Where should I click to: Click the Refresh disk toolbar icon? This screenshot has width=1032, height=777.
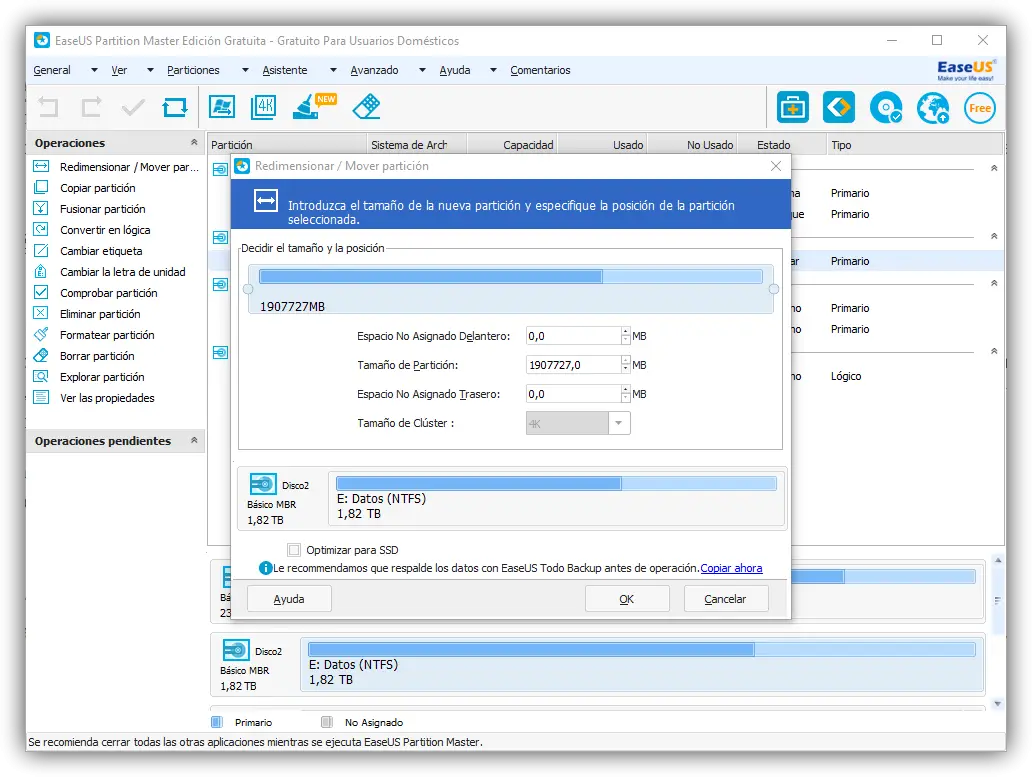point(175,107)
